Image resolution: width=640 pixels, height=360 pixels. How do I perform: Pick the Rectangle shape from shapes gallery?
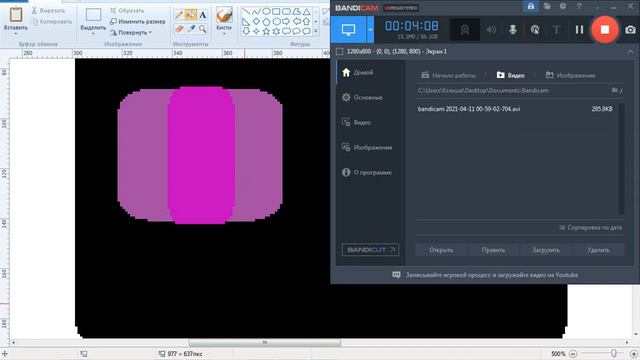pyautogui.click(x=276, y=12)
